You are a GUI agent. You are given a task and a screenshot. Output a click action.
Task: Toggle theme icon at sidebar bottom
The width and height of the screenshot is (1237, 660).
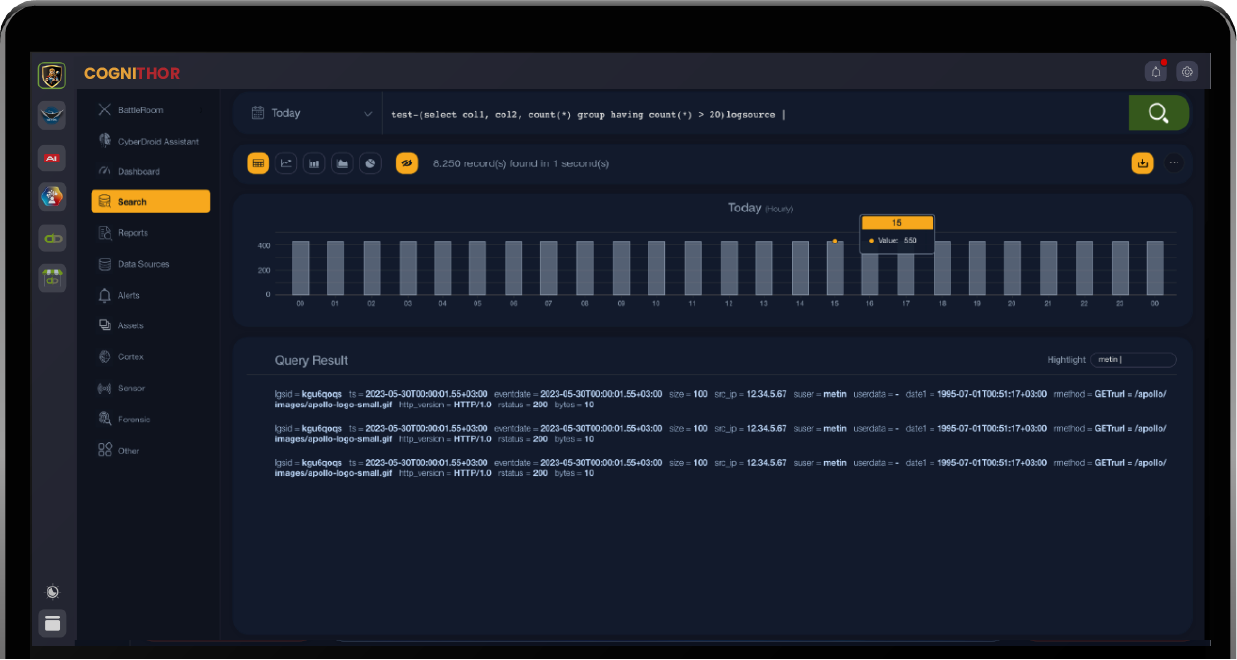tap(52, 592)
